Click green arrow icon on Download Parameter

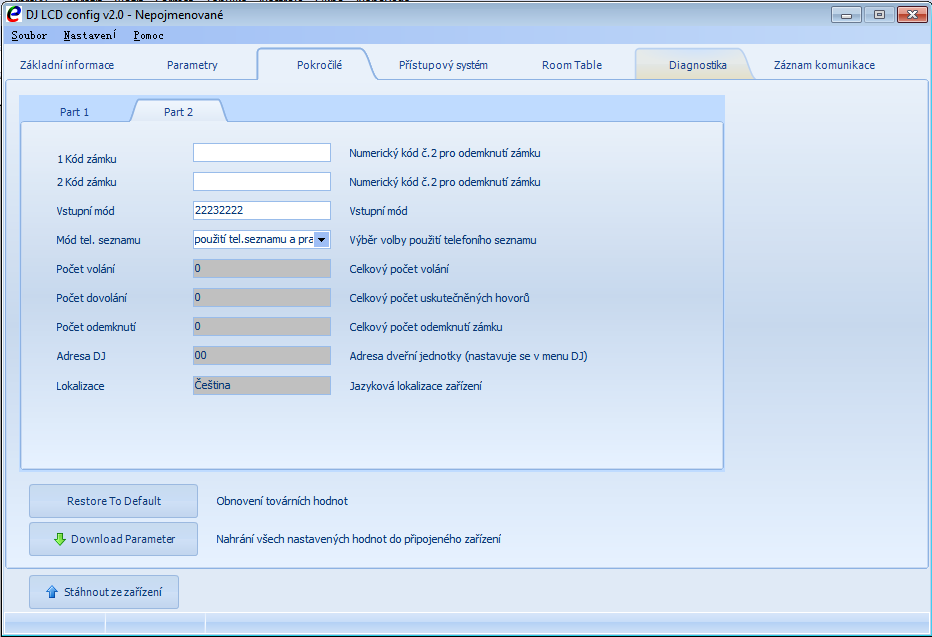59,539
